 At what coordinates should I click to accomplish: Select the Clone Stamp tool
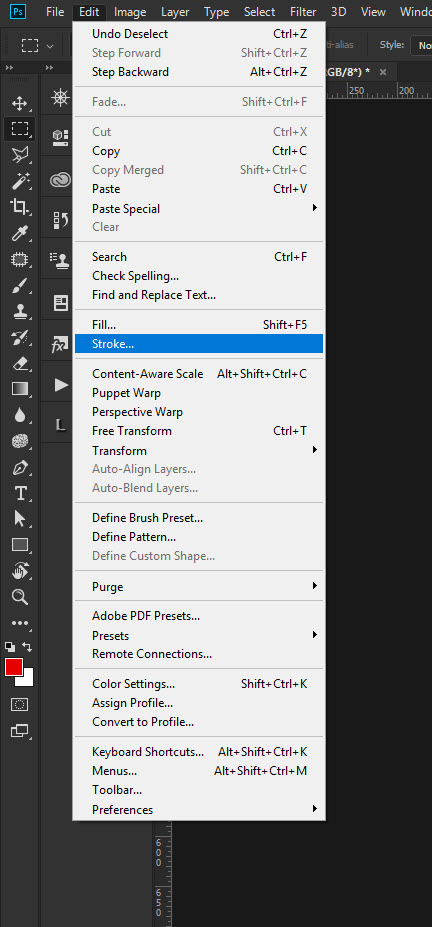tap(20, 312)
